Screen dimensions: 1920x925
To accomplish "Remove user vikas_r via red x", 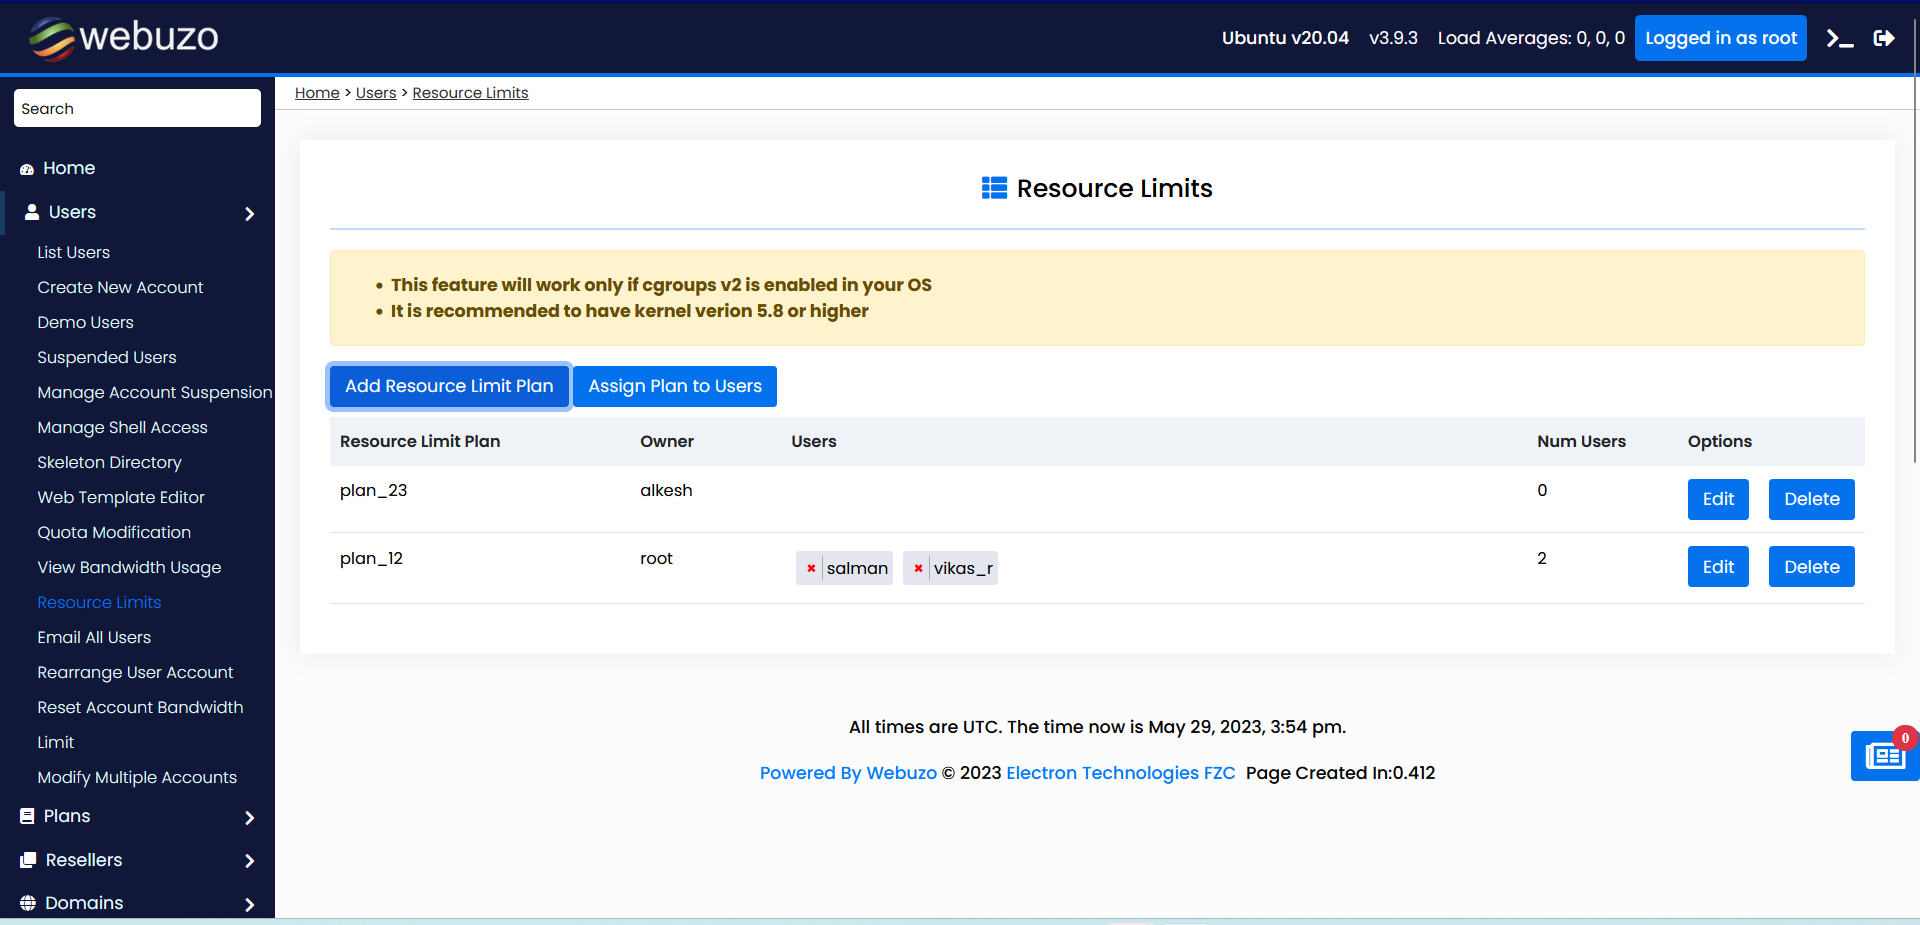I will coord(918,568).
